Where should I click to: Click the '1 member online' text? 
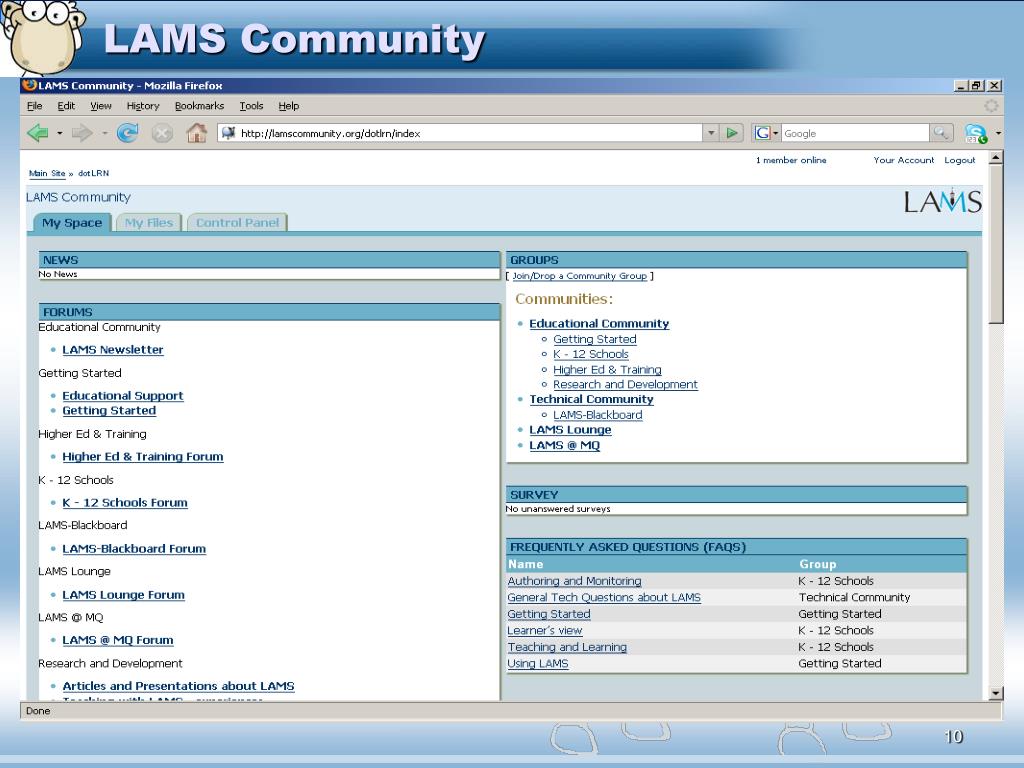pos(791,160)
